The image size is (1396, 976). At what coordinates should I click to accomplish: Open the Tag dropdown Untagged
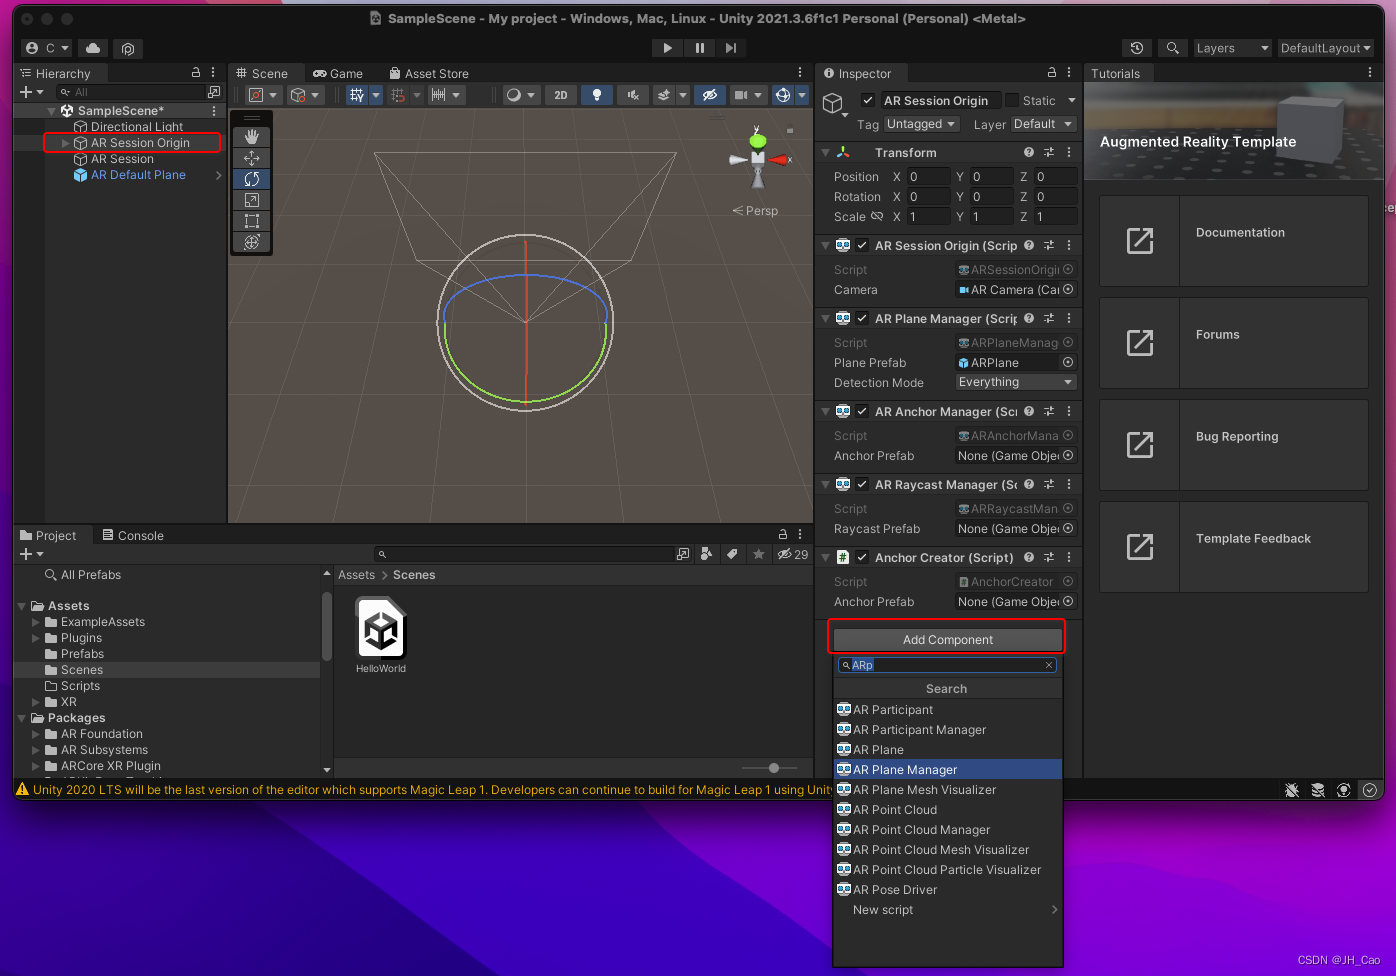tap(921, 124)
